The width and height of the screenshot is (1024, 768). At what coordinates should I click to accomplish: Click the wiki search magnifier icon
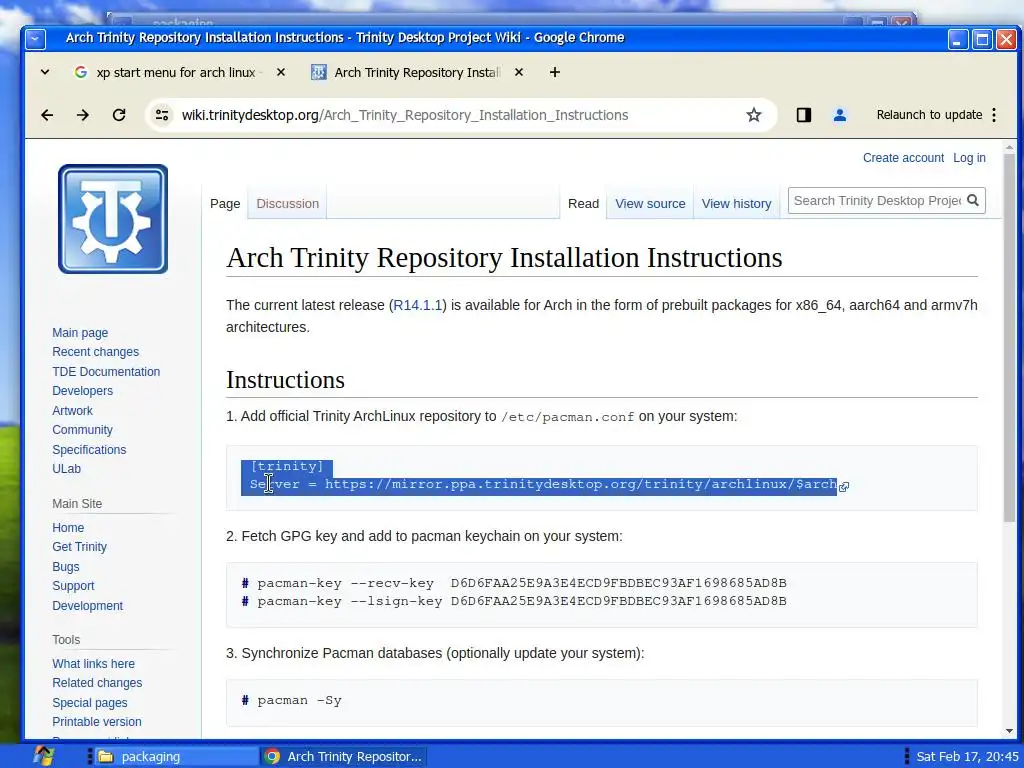(973, 200)
